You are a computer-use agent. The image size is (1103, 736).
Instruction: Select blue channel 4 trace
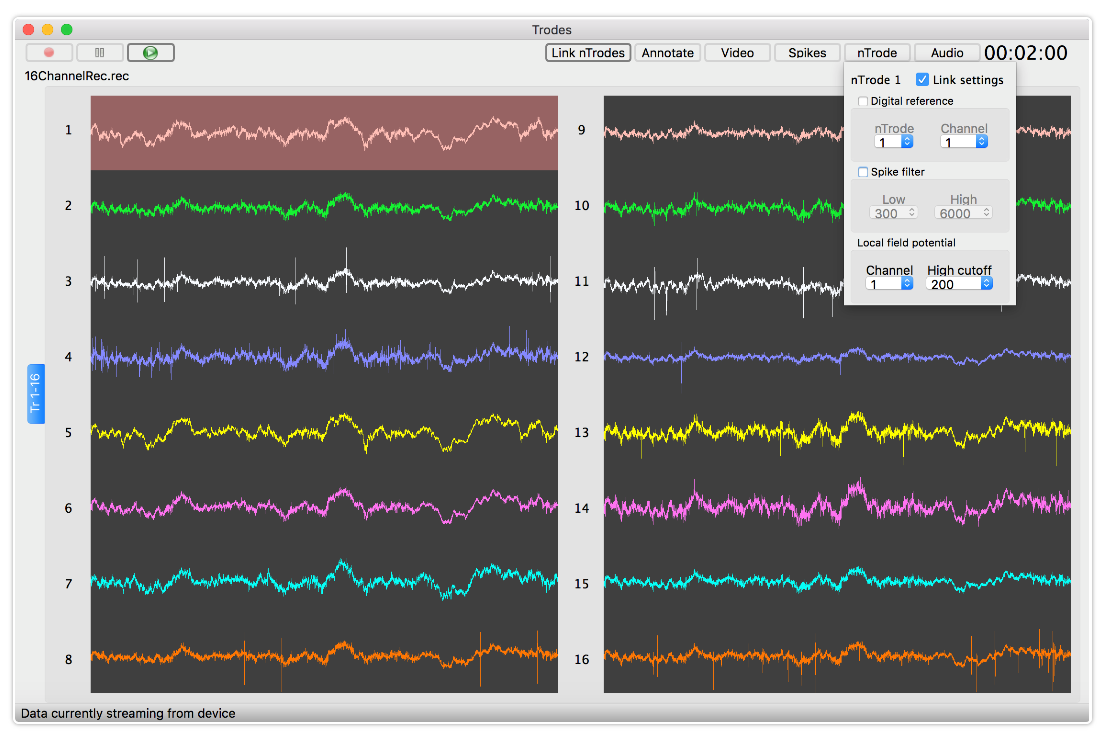(324, 356)
